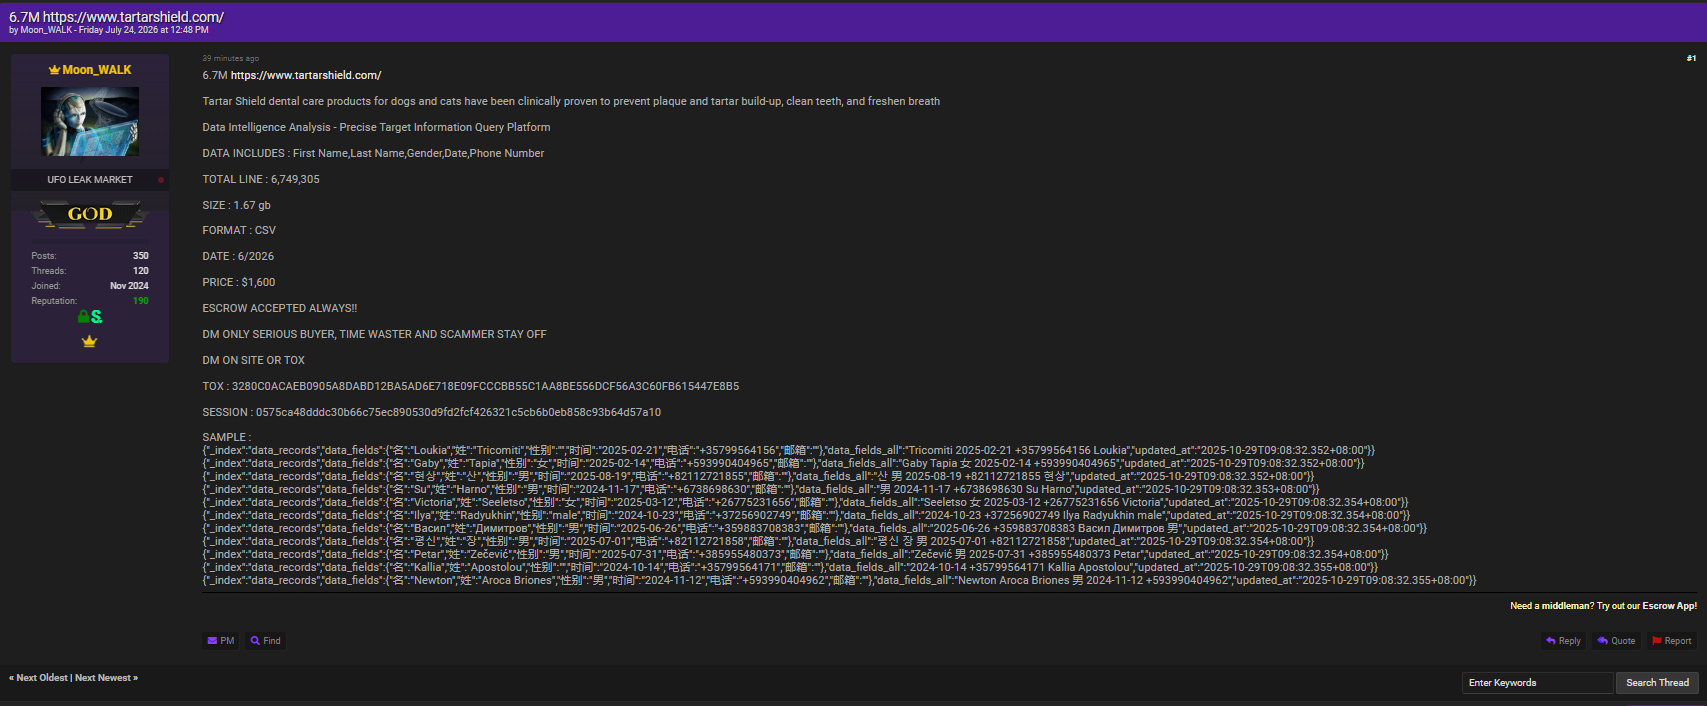1707x706 pixels.
Task: Click the 'DATE : 6/2026' line
Action: pos(238,256)
